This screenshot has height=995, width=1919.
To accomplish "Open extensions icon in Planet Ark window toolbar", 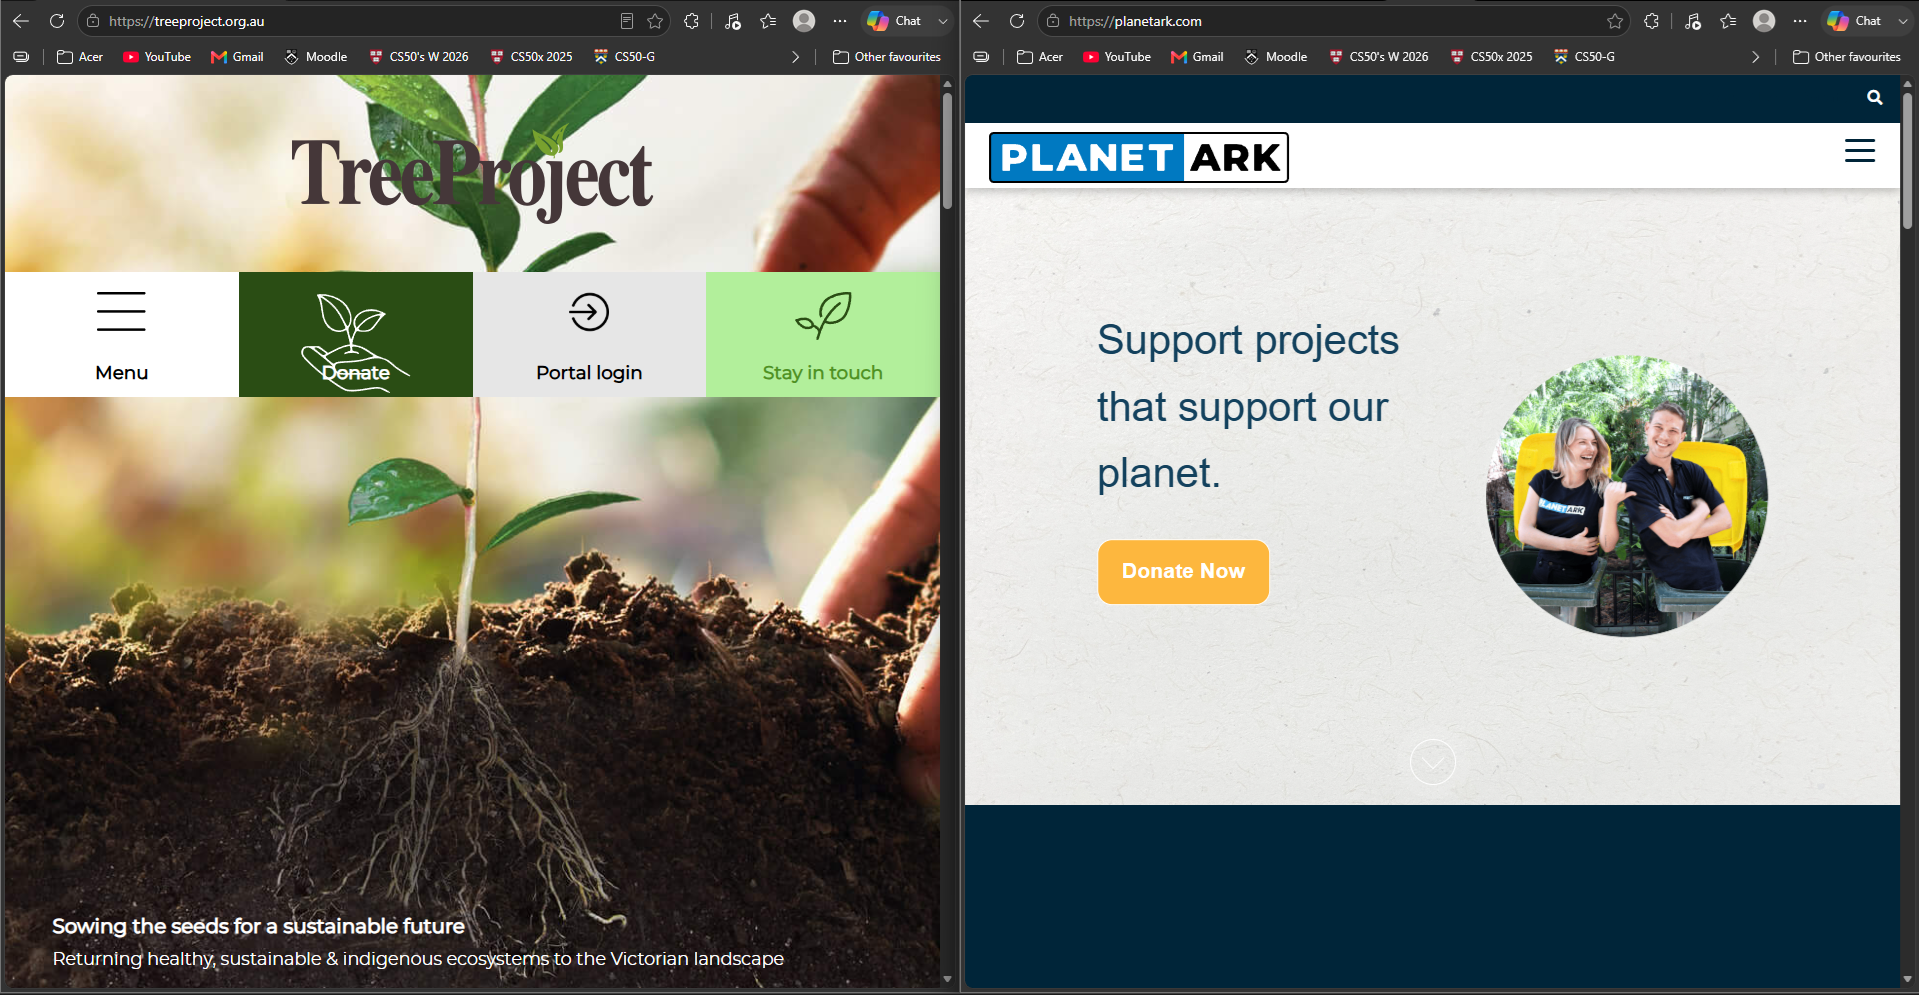I will pos(1651,21).
